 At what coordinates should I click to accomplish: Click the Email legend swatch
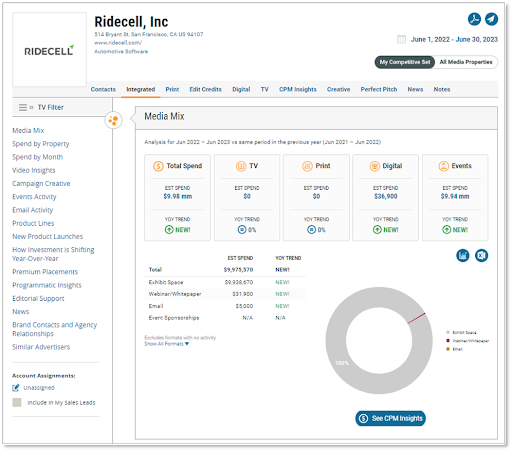coord(448,349)
